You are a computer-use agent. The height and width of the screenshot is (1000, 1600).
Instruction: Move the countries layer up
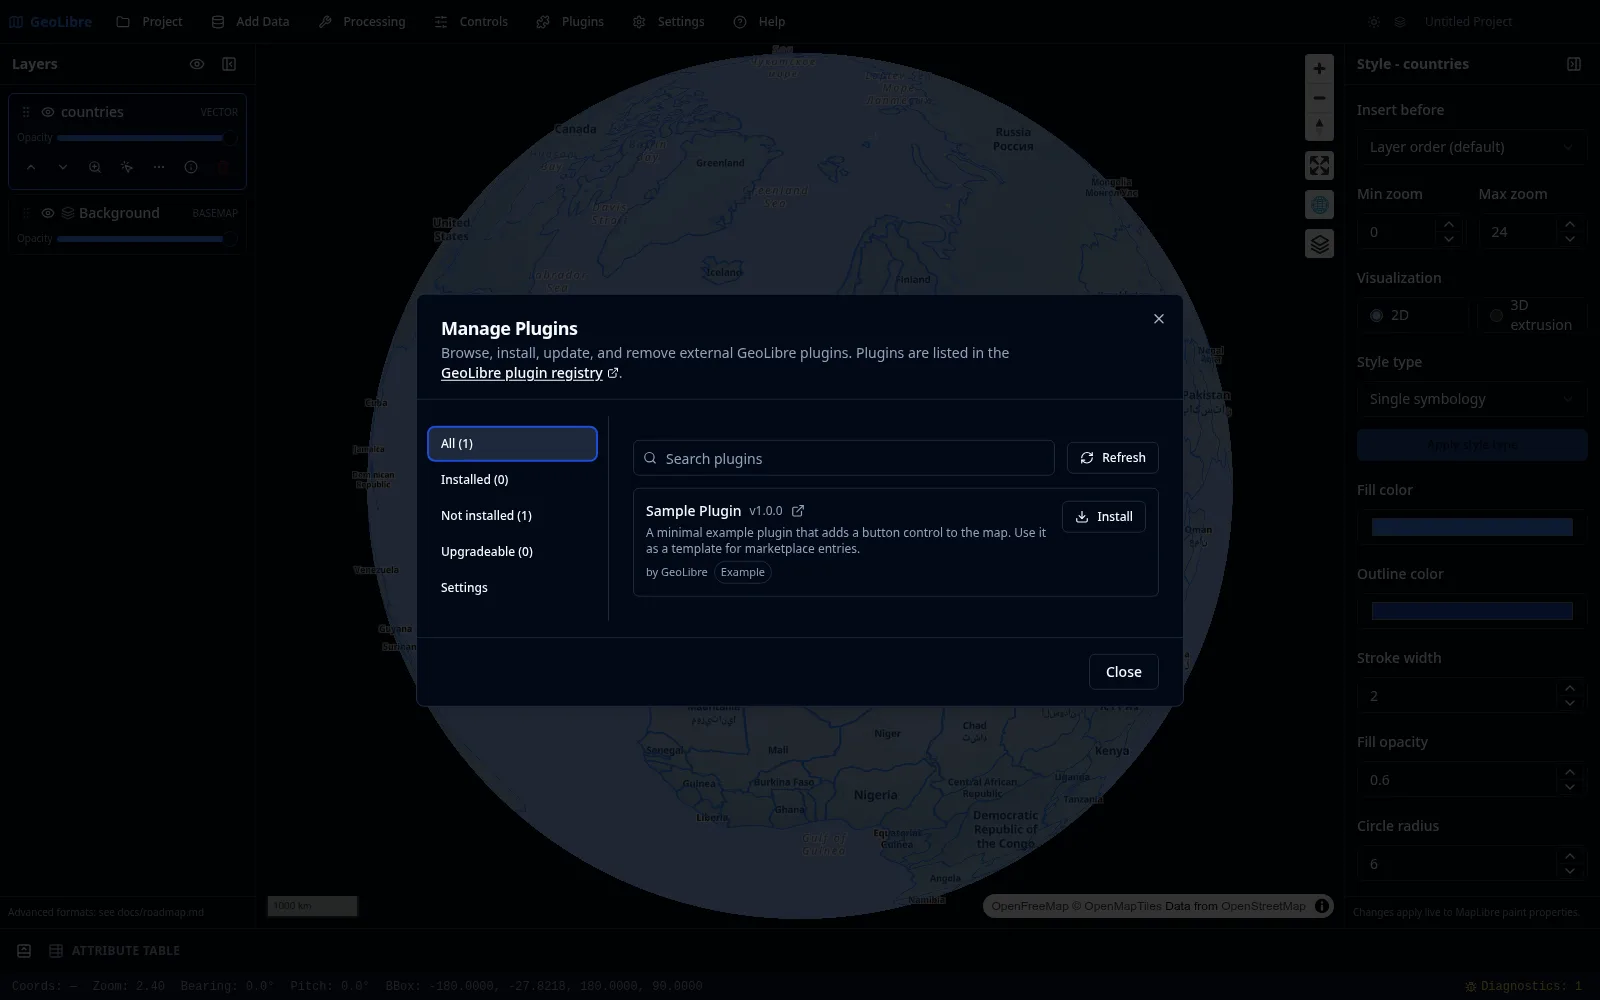(31, 168)
